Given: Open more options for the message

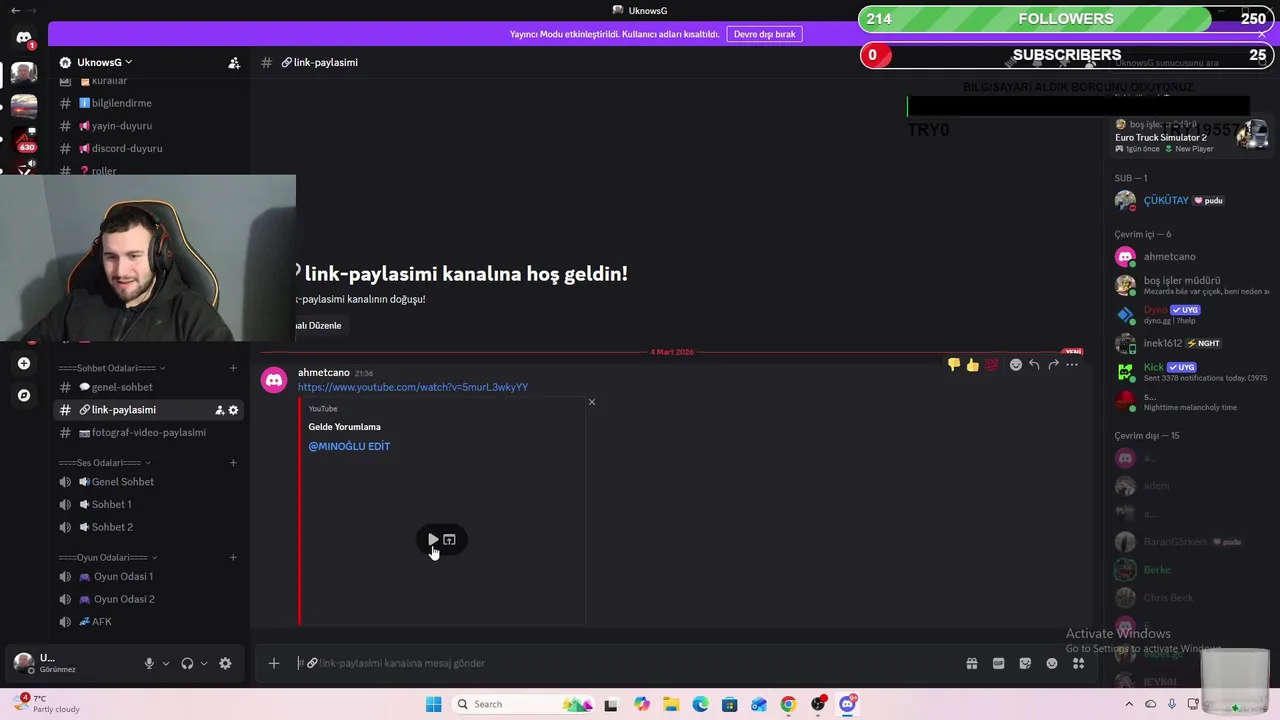Looking at the screenshot, I should pos(1072,365).
